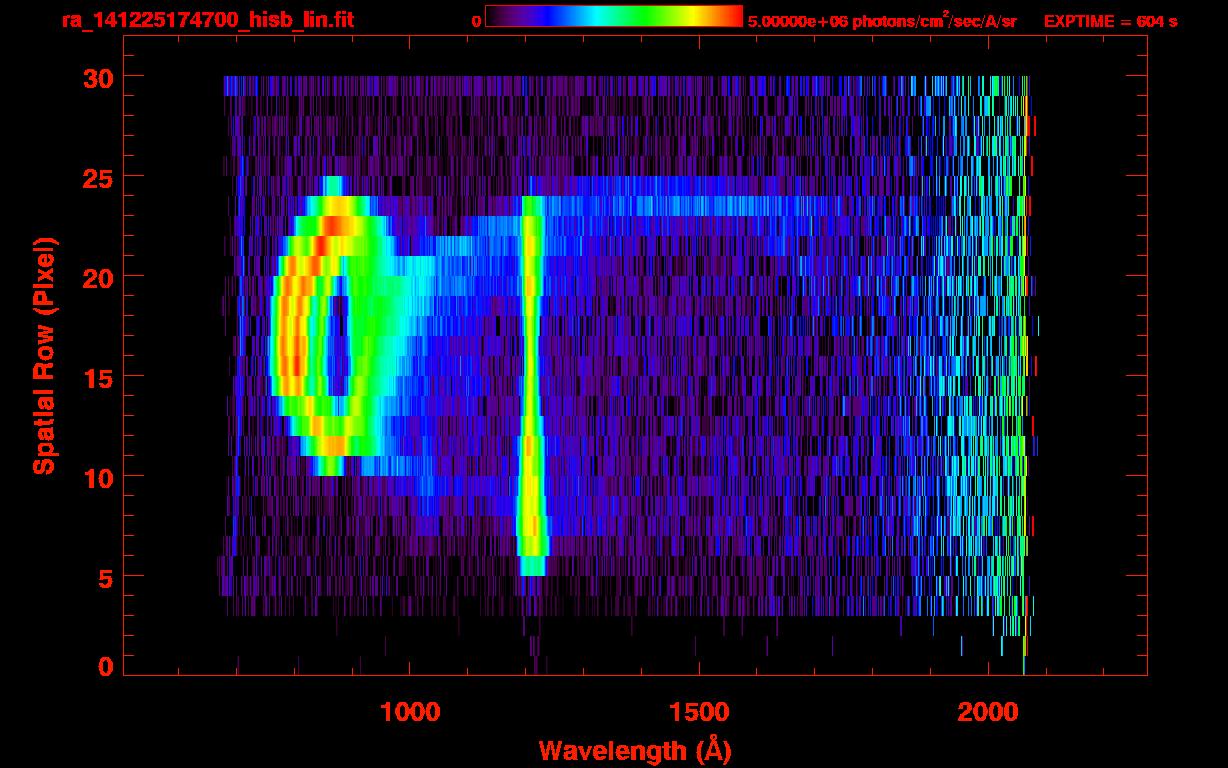Click the EXPTIME = 604 s label

[x=1110, y=21]
